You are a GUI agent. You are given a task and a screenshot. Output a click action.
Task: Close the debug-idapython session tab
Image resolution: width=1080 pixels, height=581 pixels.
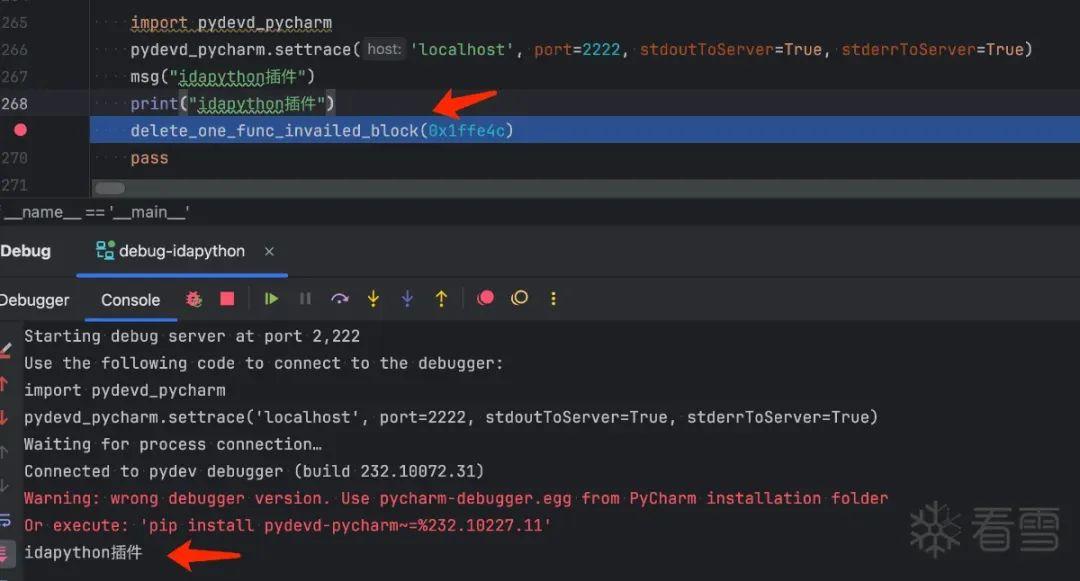pos(268,252)
